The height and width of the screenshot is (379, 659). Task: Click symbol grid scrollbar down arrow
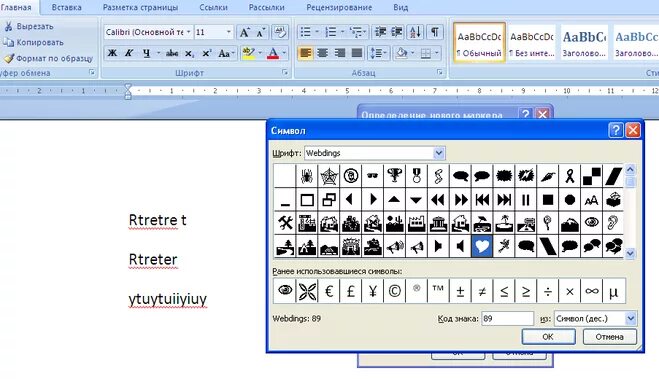(x=630, y=253)
